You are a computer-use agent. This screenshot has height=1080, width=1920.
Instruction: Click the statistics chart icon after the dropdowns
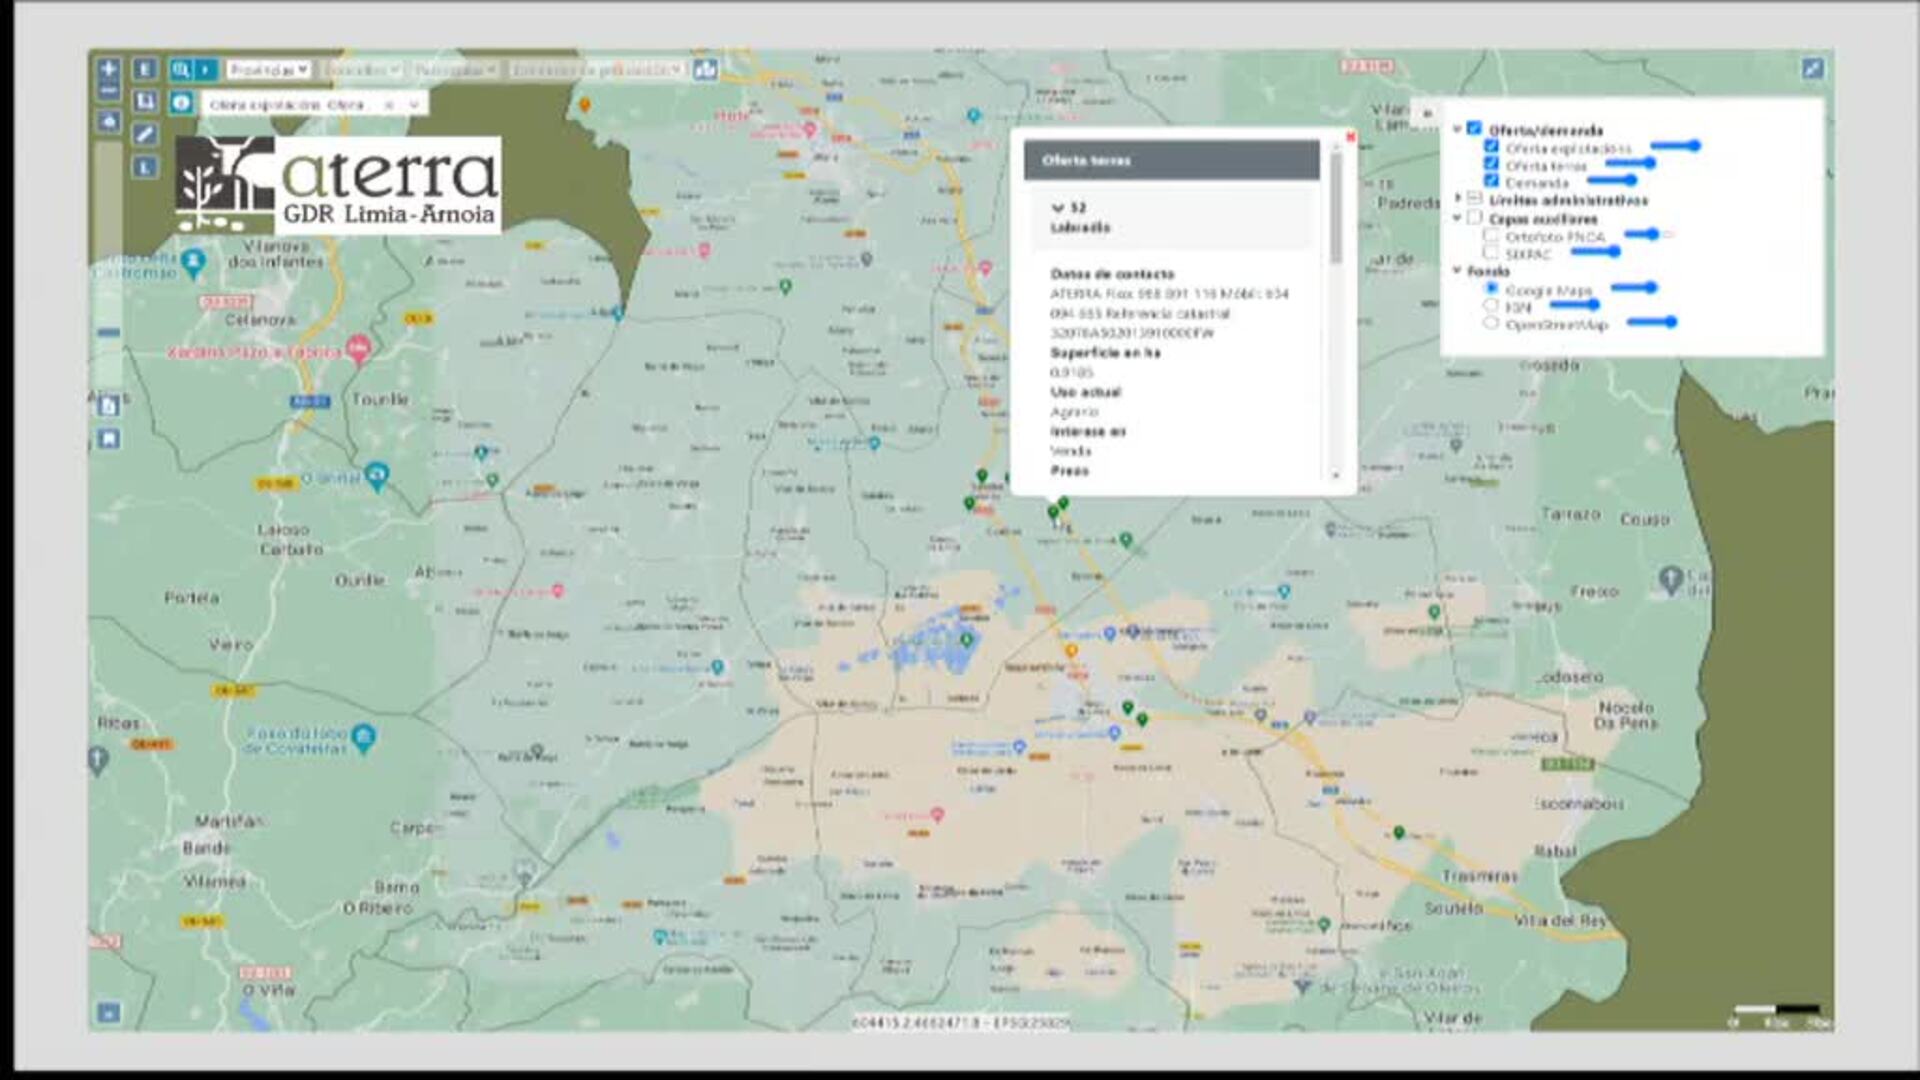coord(705,69)
